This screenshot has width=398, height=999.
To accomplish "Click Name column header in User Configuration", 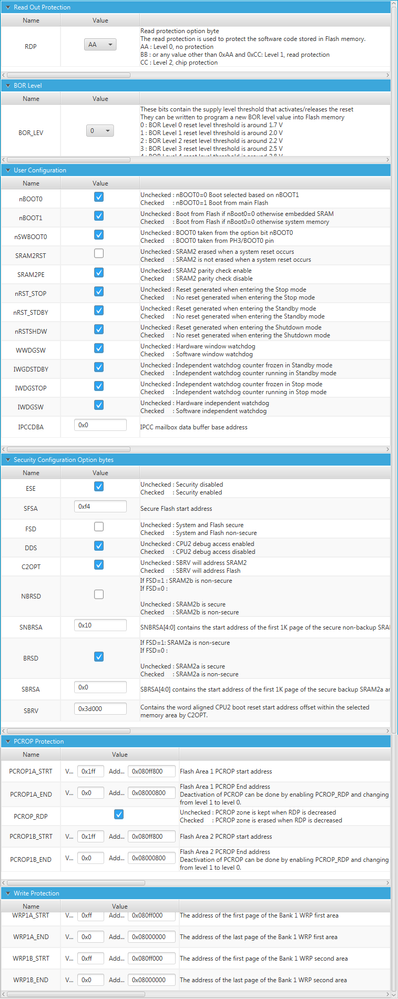I will (x=31, y=183).
